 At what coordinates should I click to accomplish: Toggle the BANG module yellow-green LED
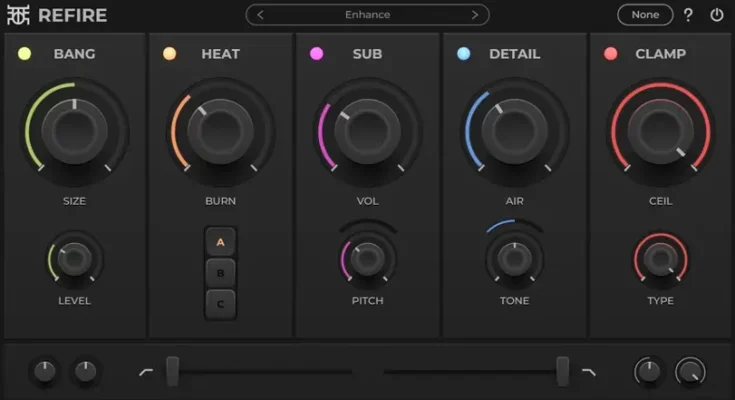[24, 54]
